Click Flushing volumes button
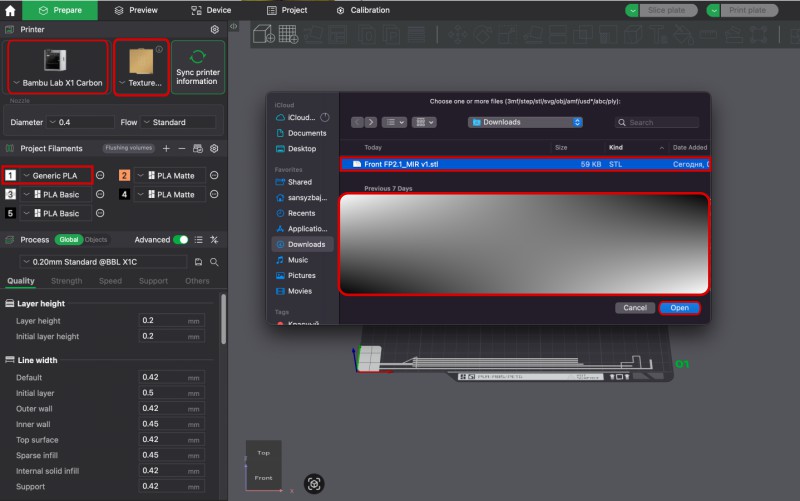Screen dimensions: 800x501 pos(129,148)
